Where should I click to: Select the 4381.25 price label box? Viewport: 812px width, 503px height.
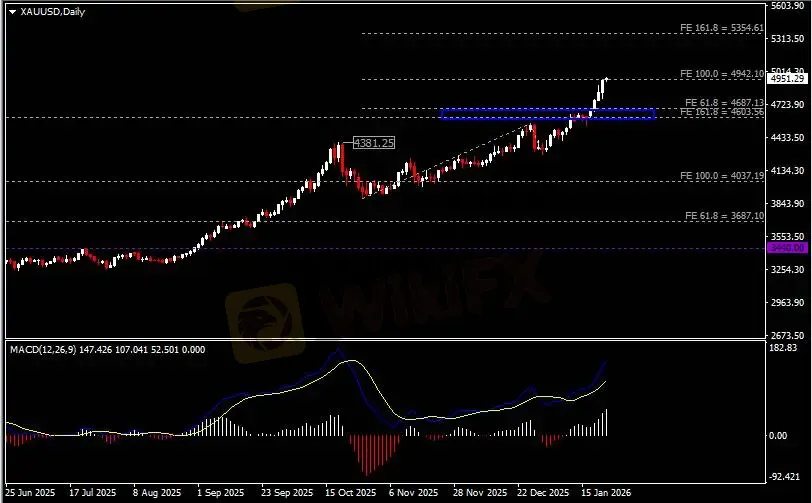[x=373, y=143]
